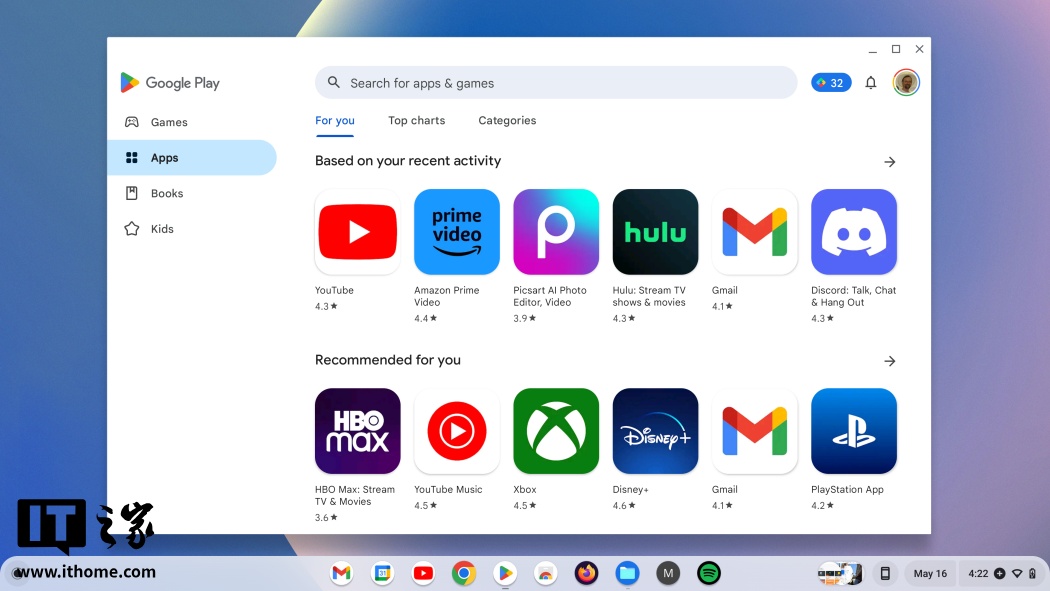
Task: Click the Disney+ title text
Action: pos(630,489)
